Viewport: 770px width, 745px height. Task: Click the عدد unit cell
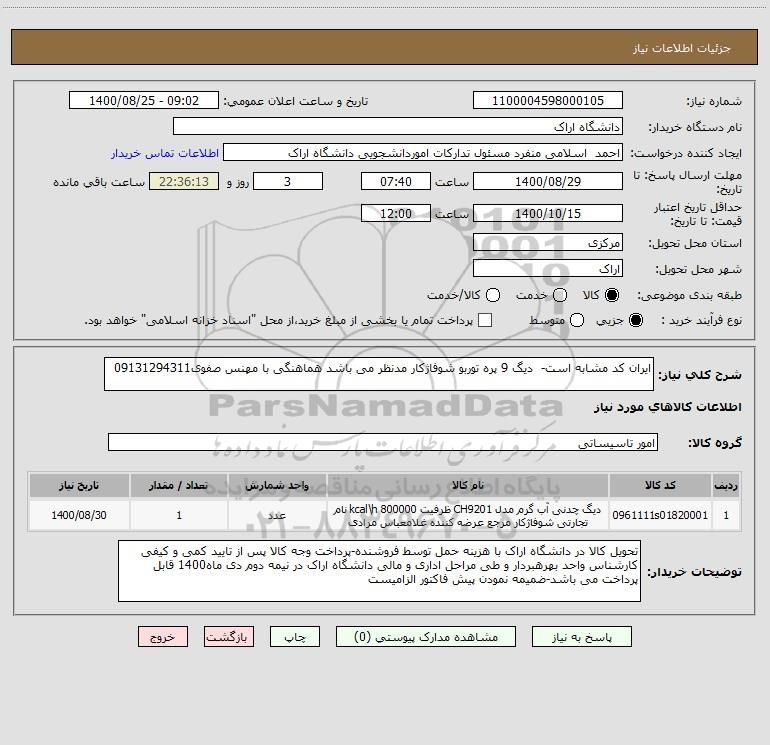(x=277, y=515)
